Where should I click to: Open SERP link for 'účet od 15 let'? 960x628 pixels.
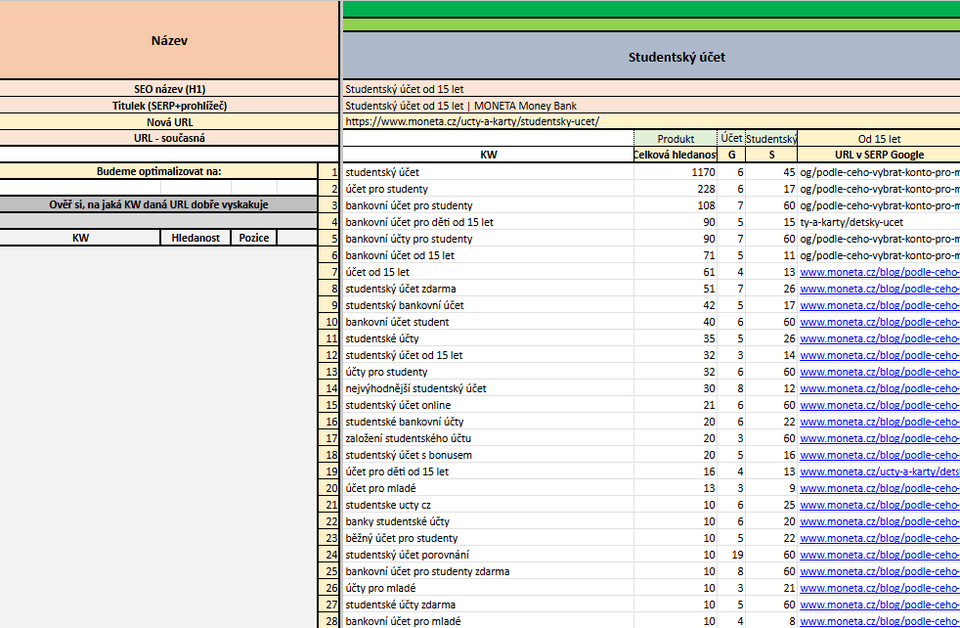879,272
